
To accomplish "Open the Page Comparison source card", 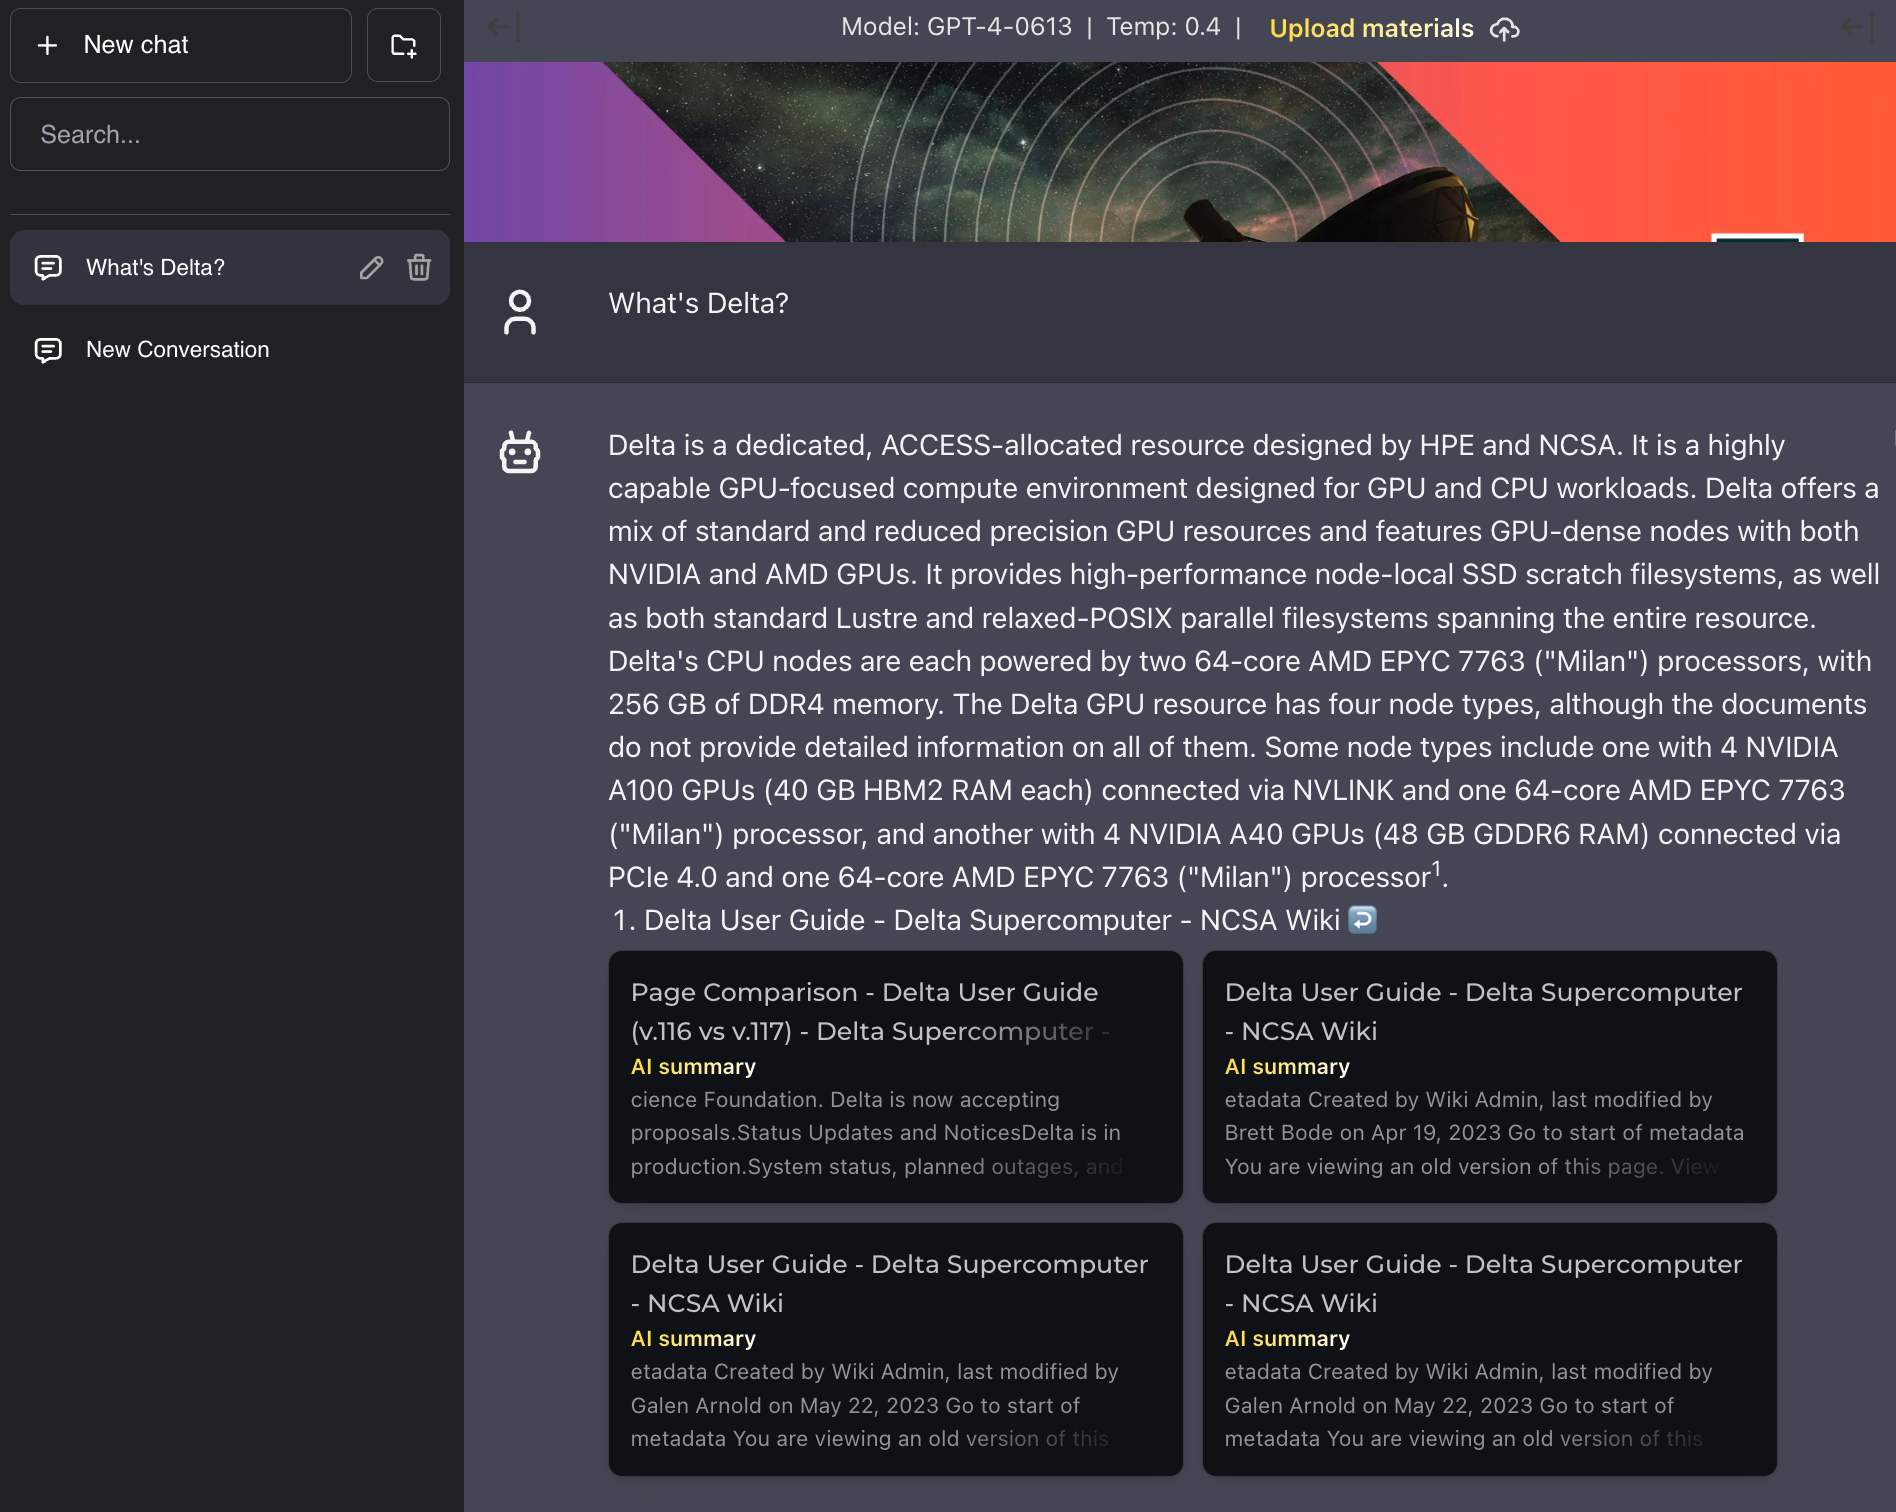I will point(895,1076).
